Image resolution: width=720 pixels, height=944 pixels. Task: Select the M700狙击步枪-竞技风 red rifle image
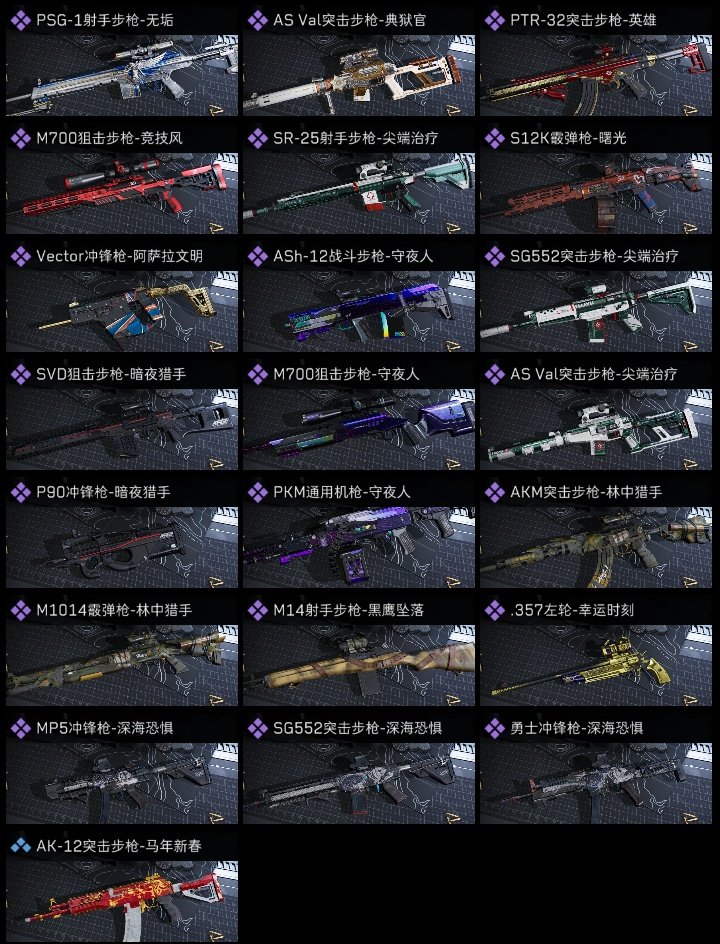122,193
